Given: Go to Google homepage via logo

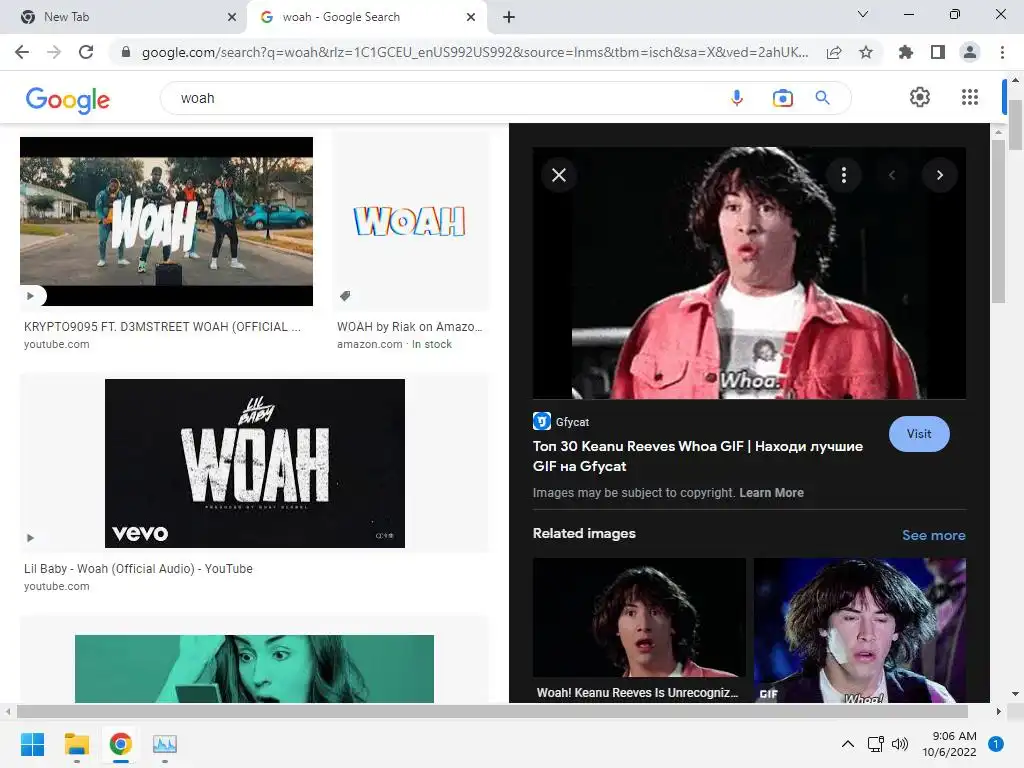Looking at the screenshot, I should [x=67, y=99].
